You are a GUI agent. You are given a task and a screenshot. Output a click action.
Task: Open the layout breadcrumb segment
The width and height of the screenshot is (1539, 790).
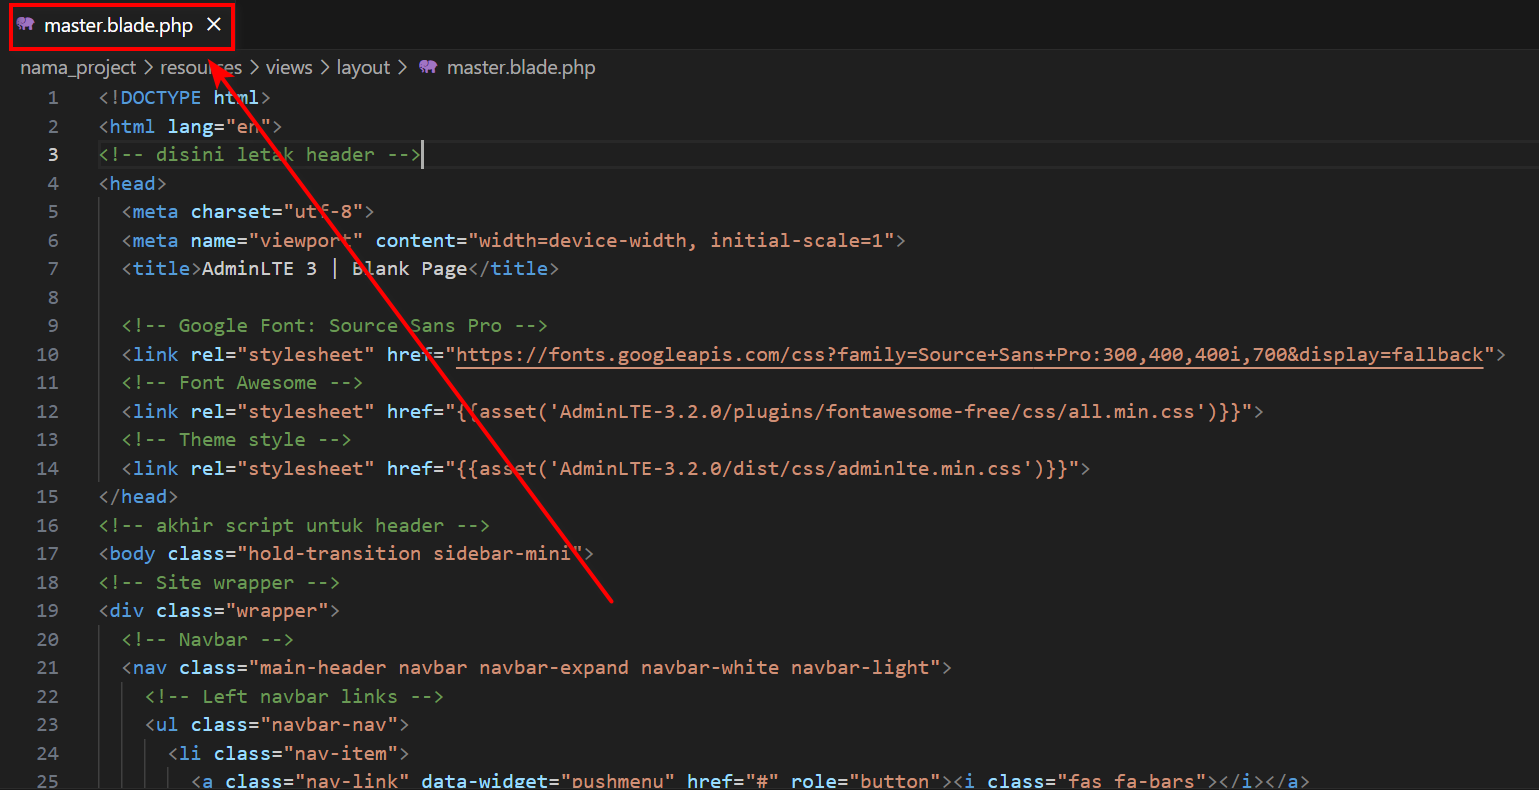point(363,67)
